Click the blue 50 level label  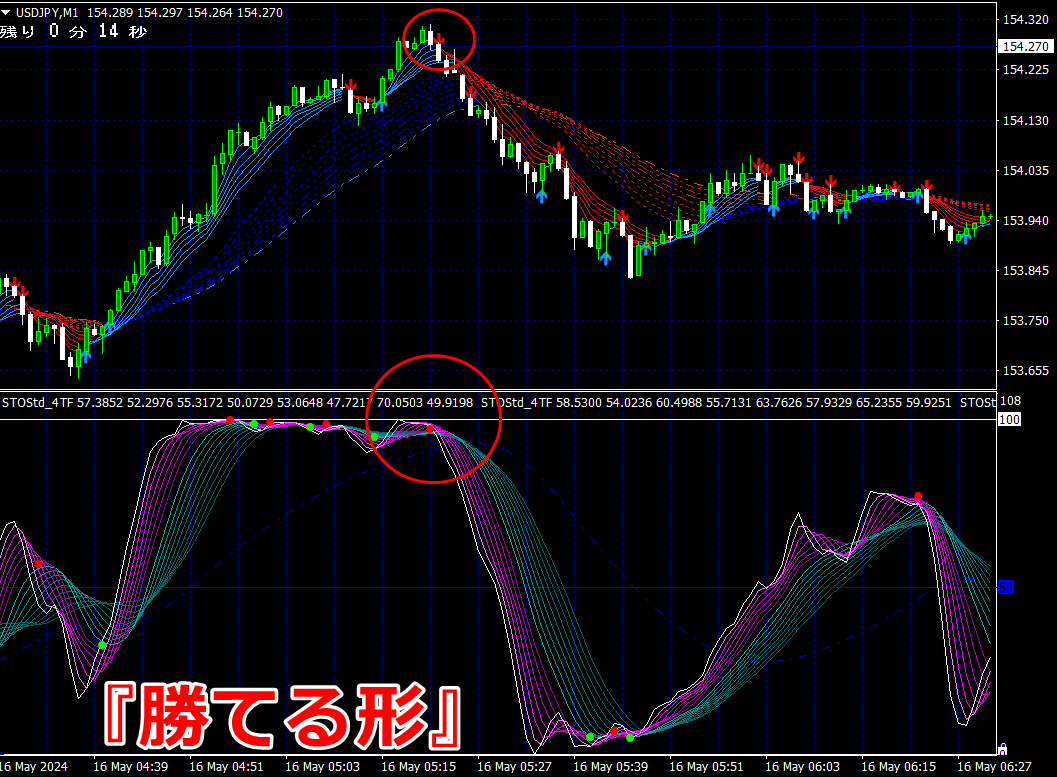1006,588
